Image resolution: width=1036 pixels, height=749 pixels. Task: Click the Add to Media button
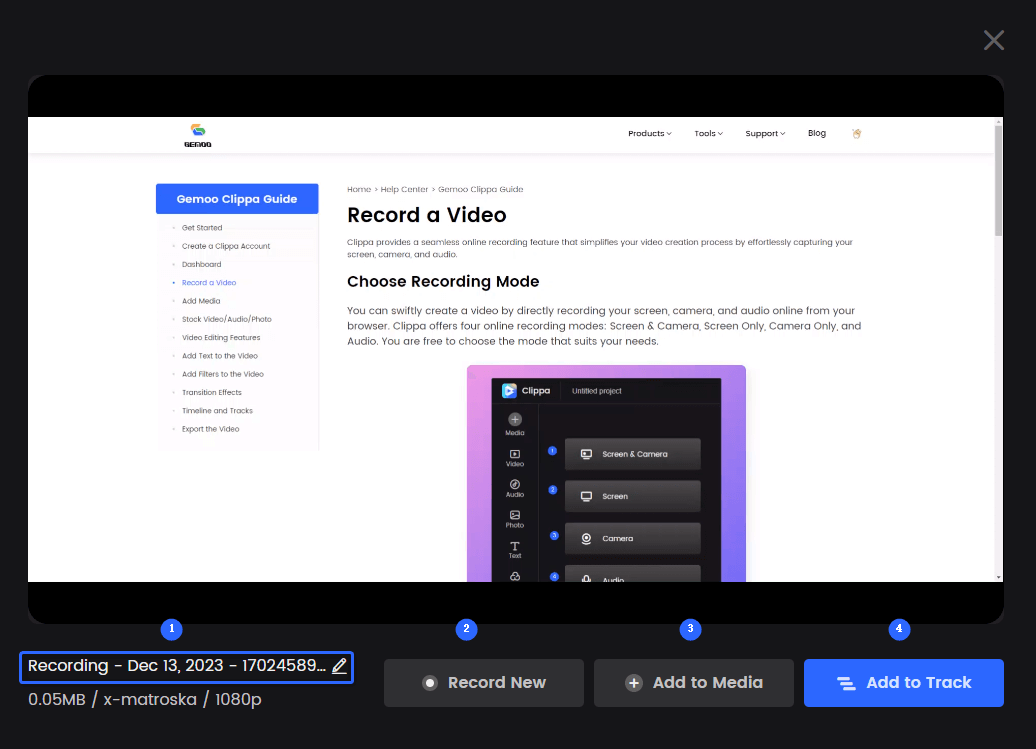(694, 683)
